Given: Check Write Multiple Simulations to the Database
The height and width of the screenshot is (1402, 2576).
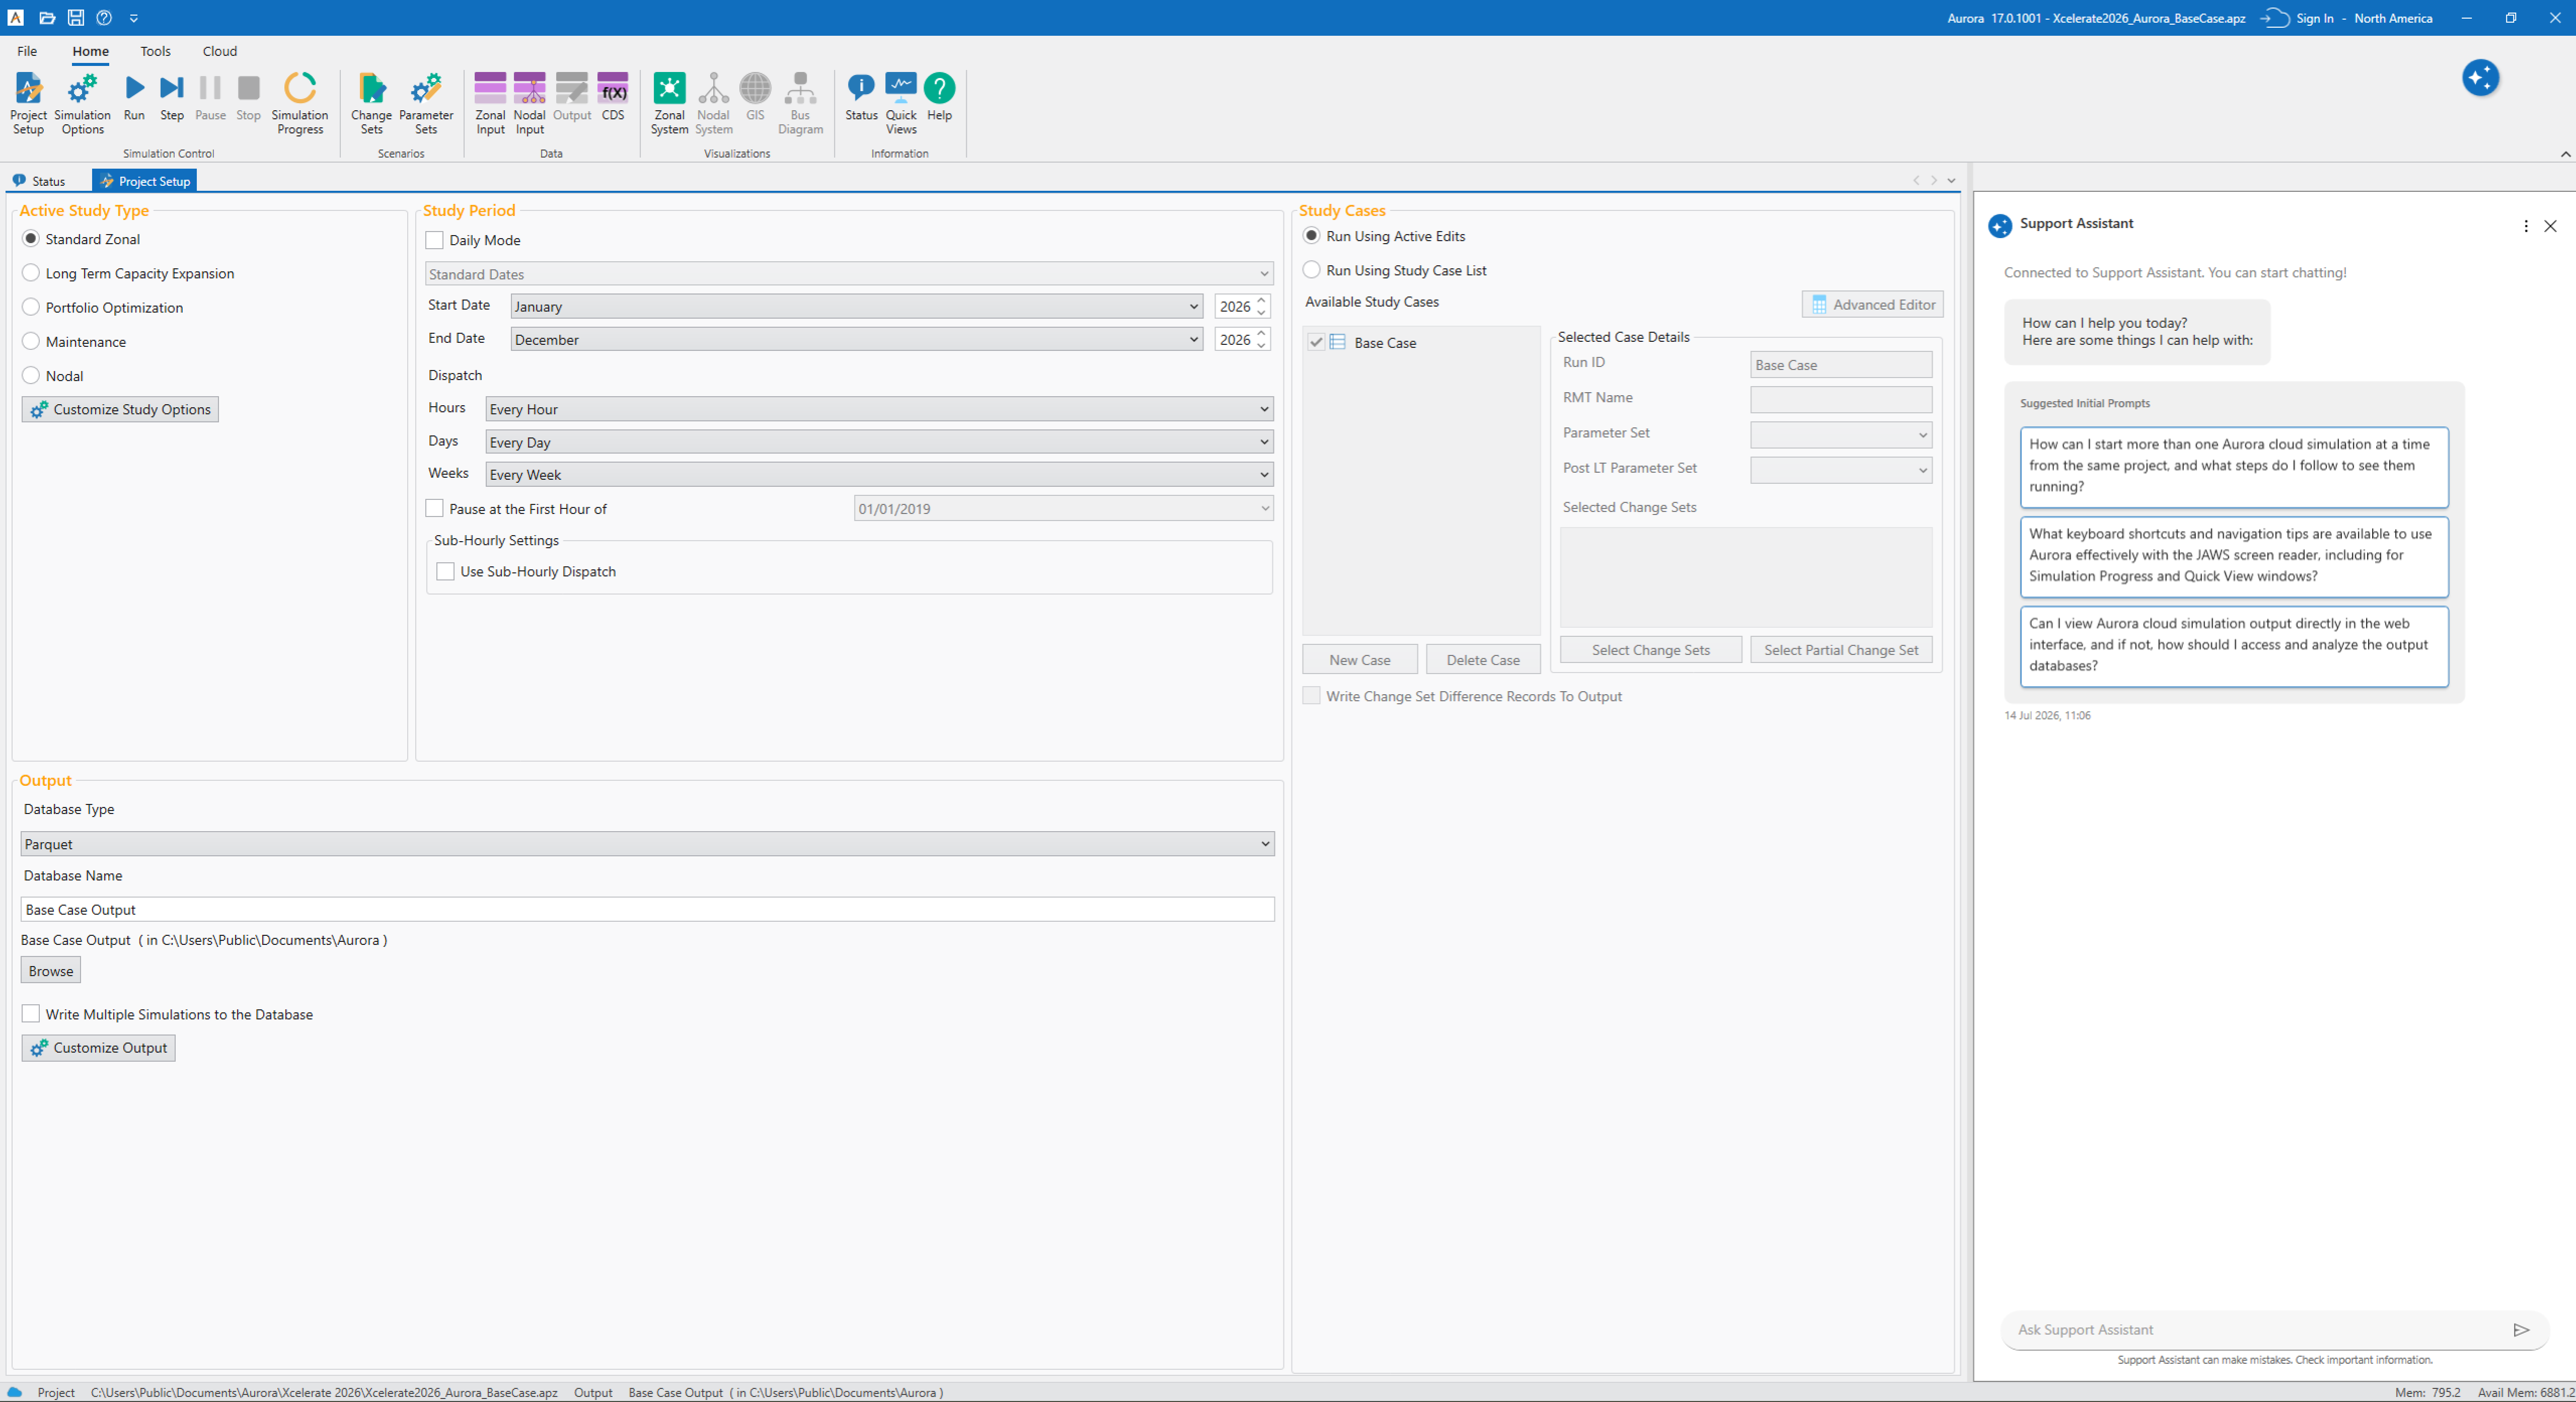Looking at the screenshot, I should pos(31,1014).
